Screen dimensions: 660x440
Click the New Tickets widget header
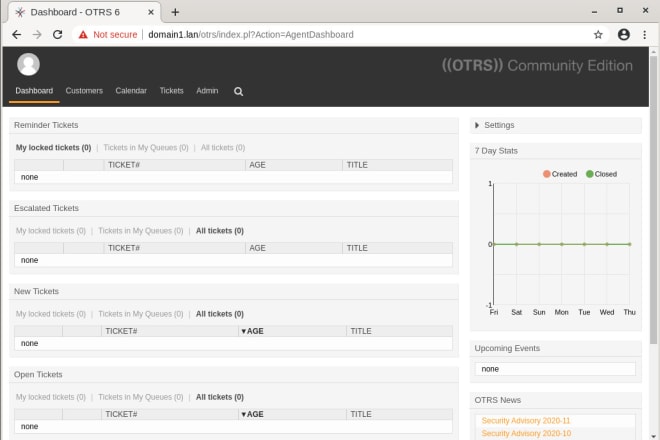[234, 291]
